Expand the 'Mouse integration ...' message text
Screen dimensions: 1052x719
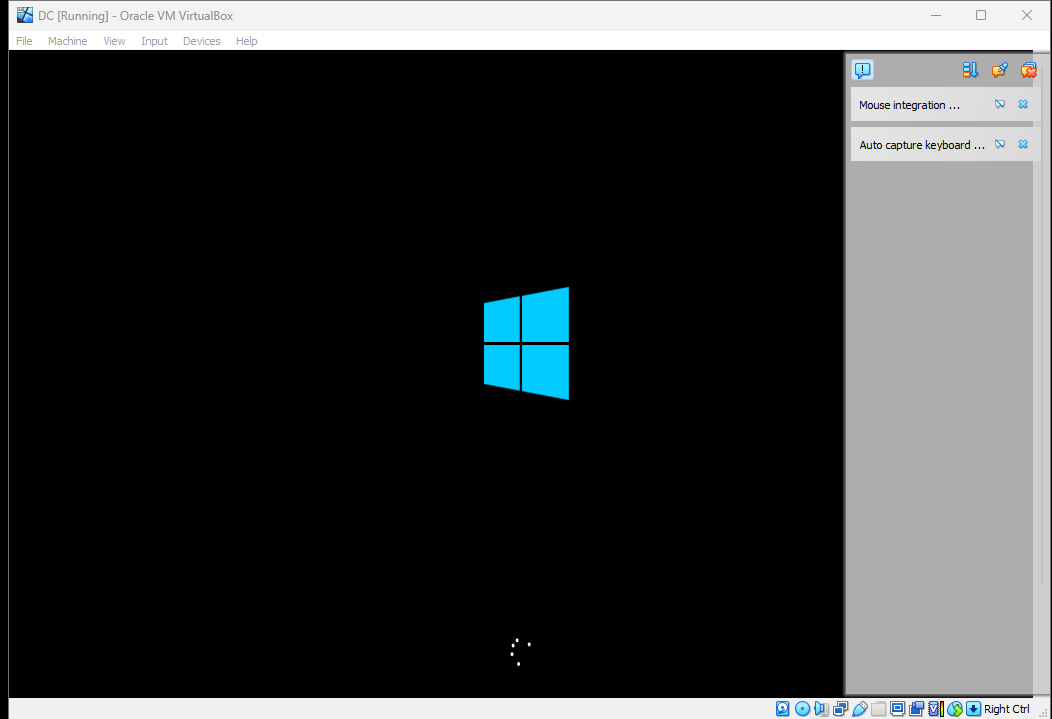tap(909, 105)
